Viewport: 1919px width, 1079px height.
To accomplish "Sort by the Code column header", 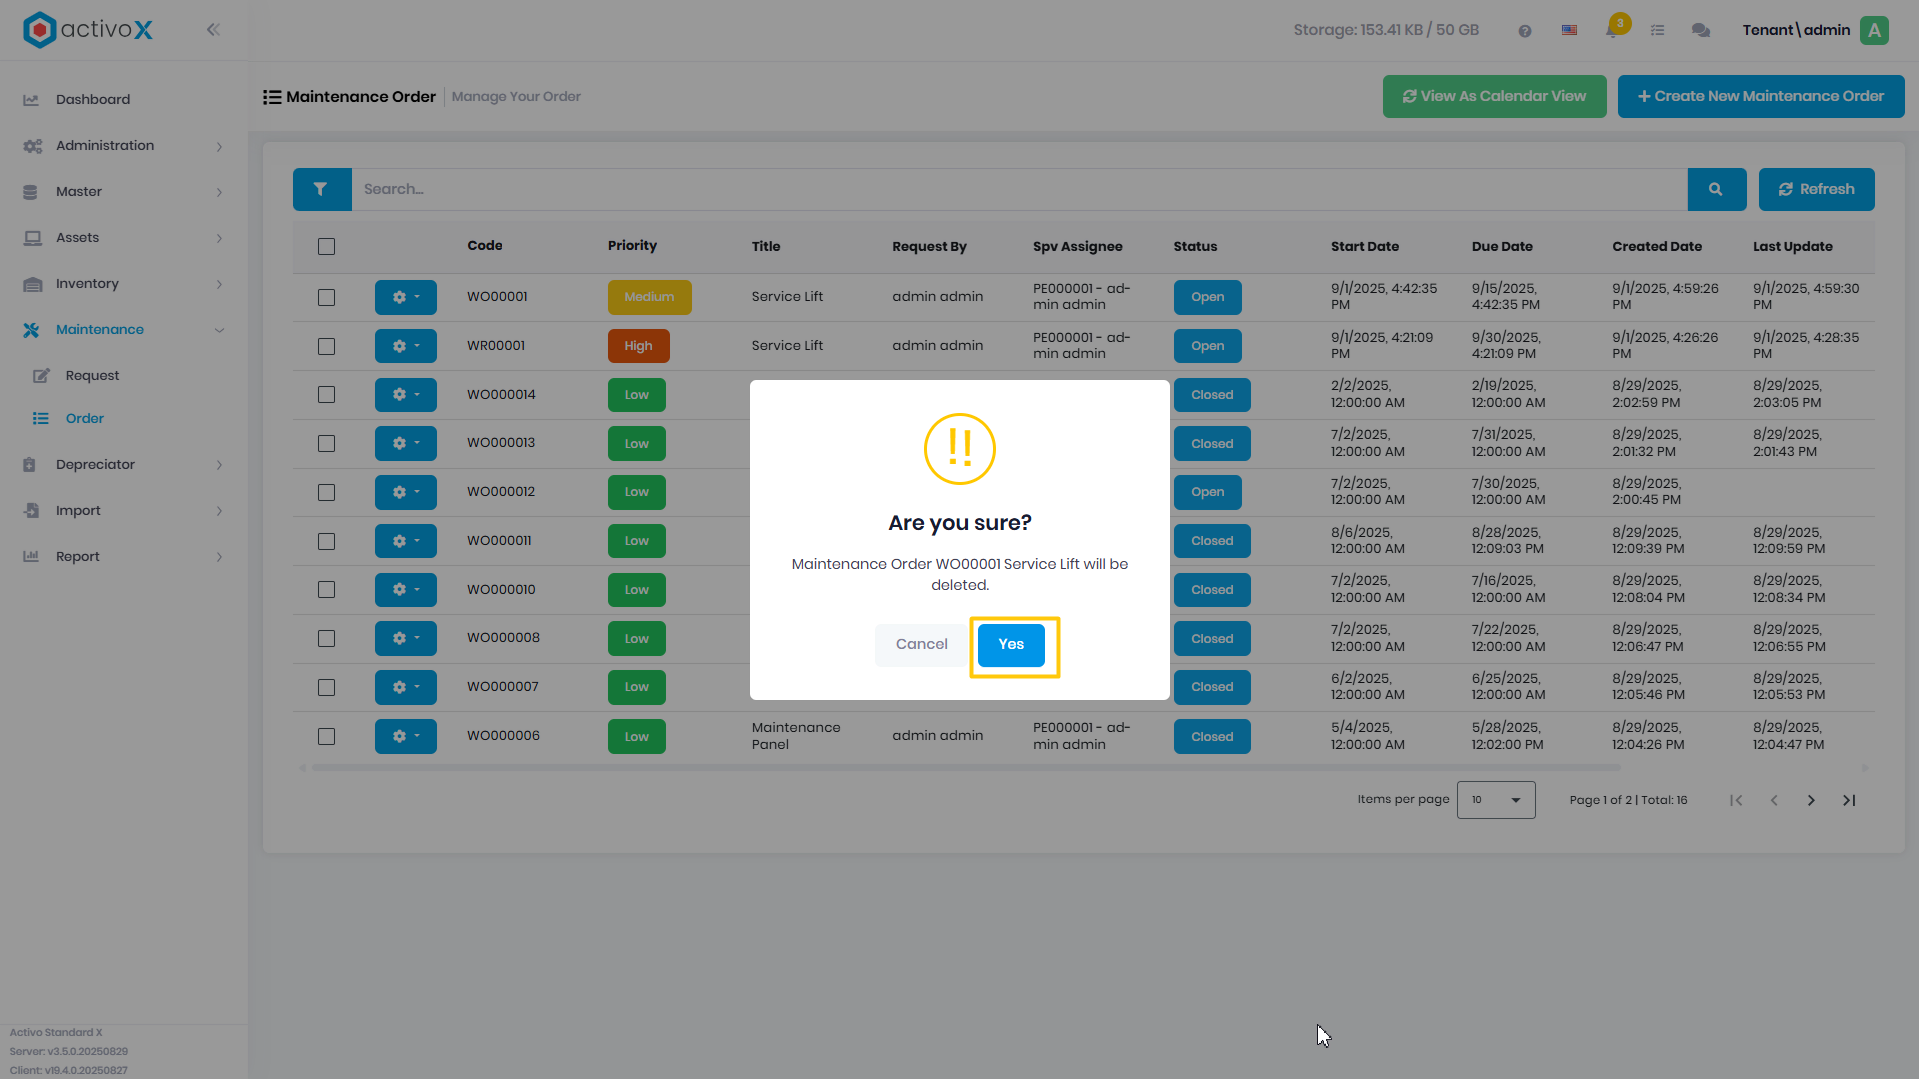I will (x=485, y=246).
